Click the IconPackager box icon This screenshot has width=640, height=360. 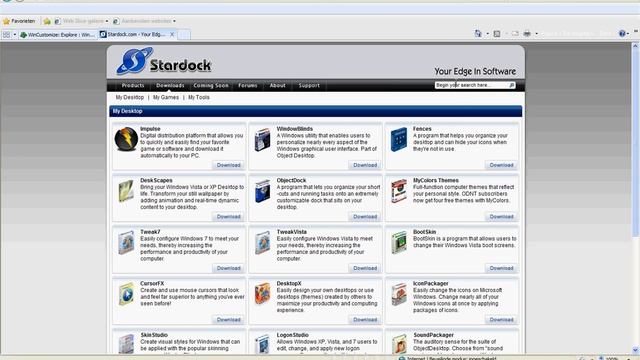399,294
